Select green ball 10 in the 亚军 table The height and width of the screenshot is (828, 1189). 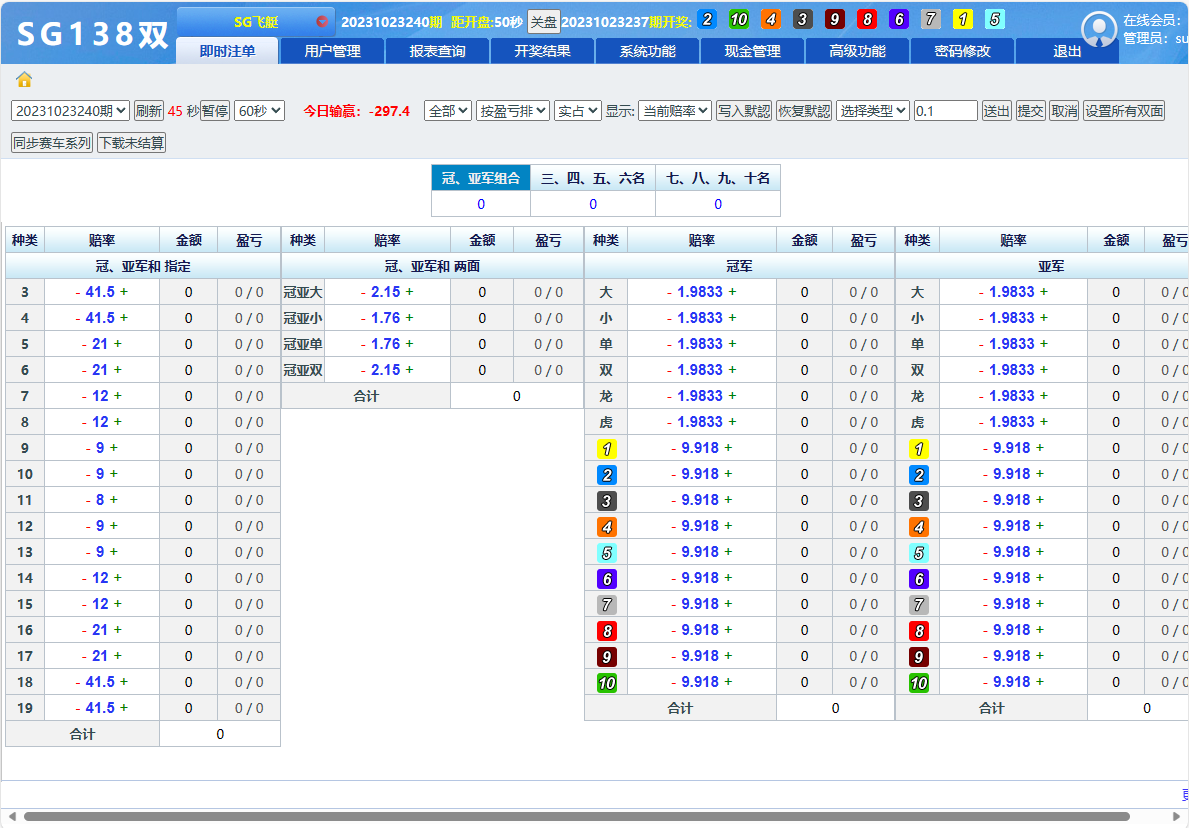(918, 682)
